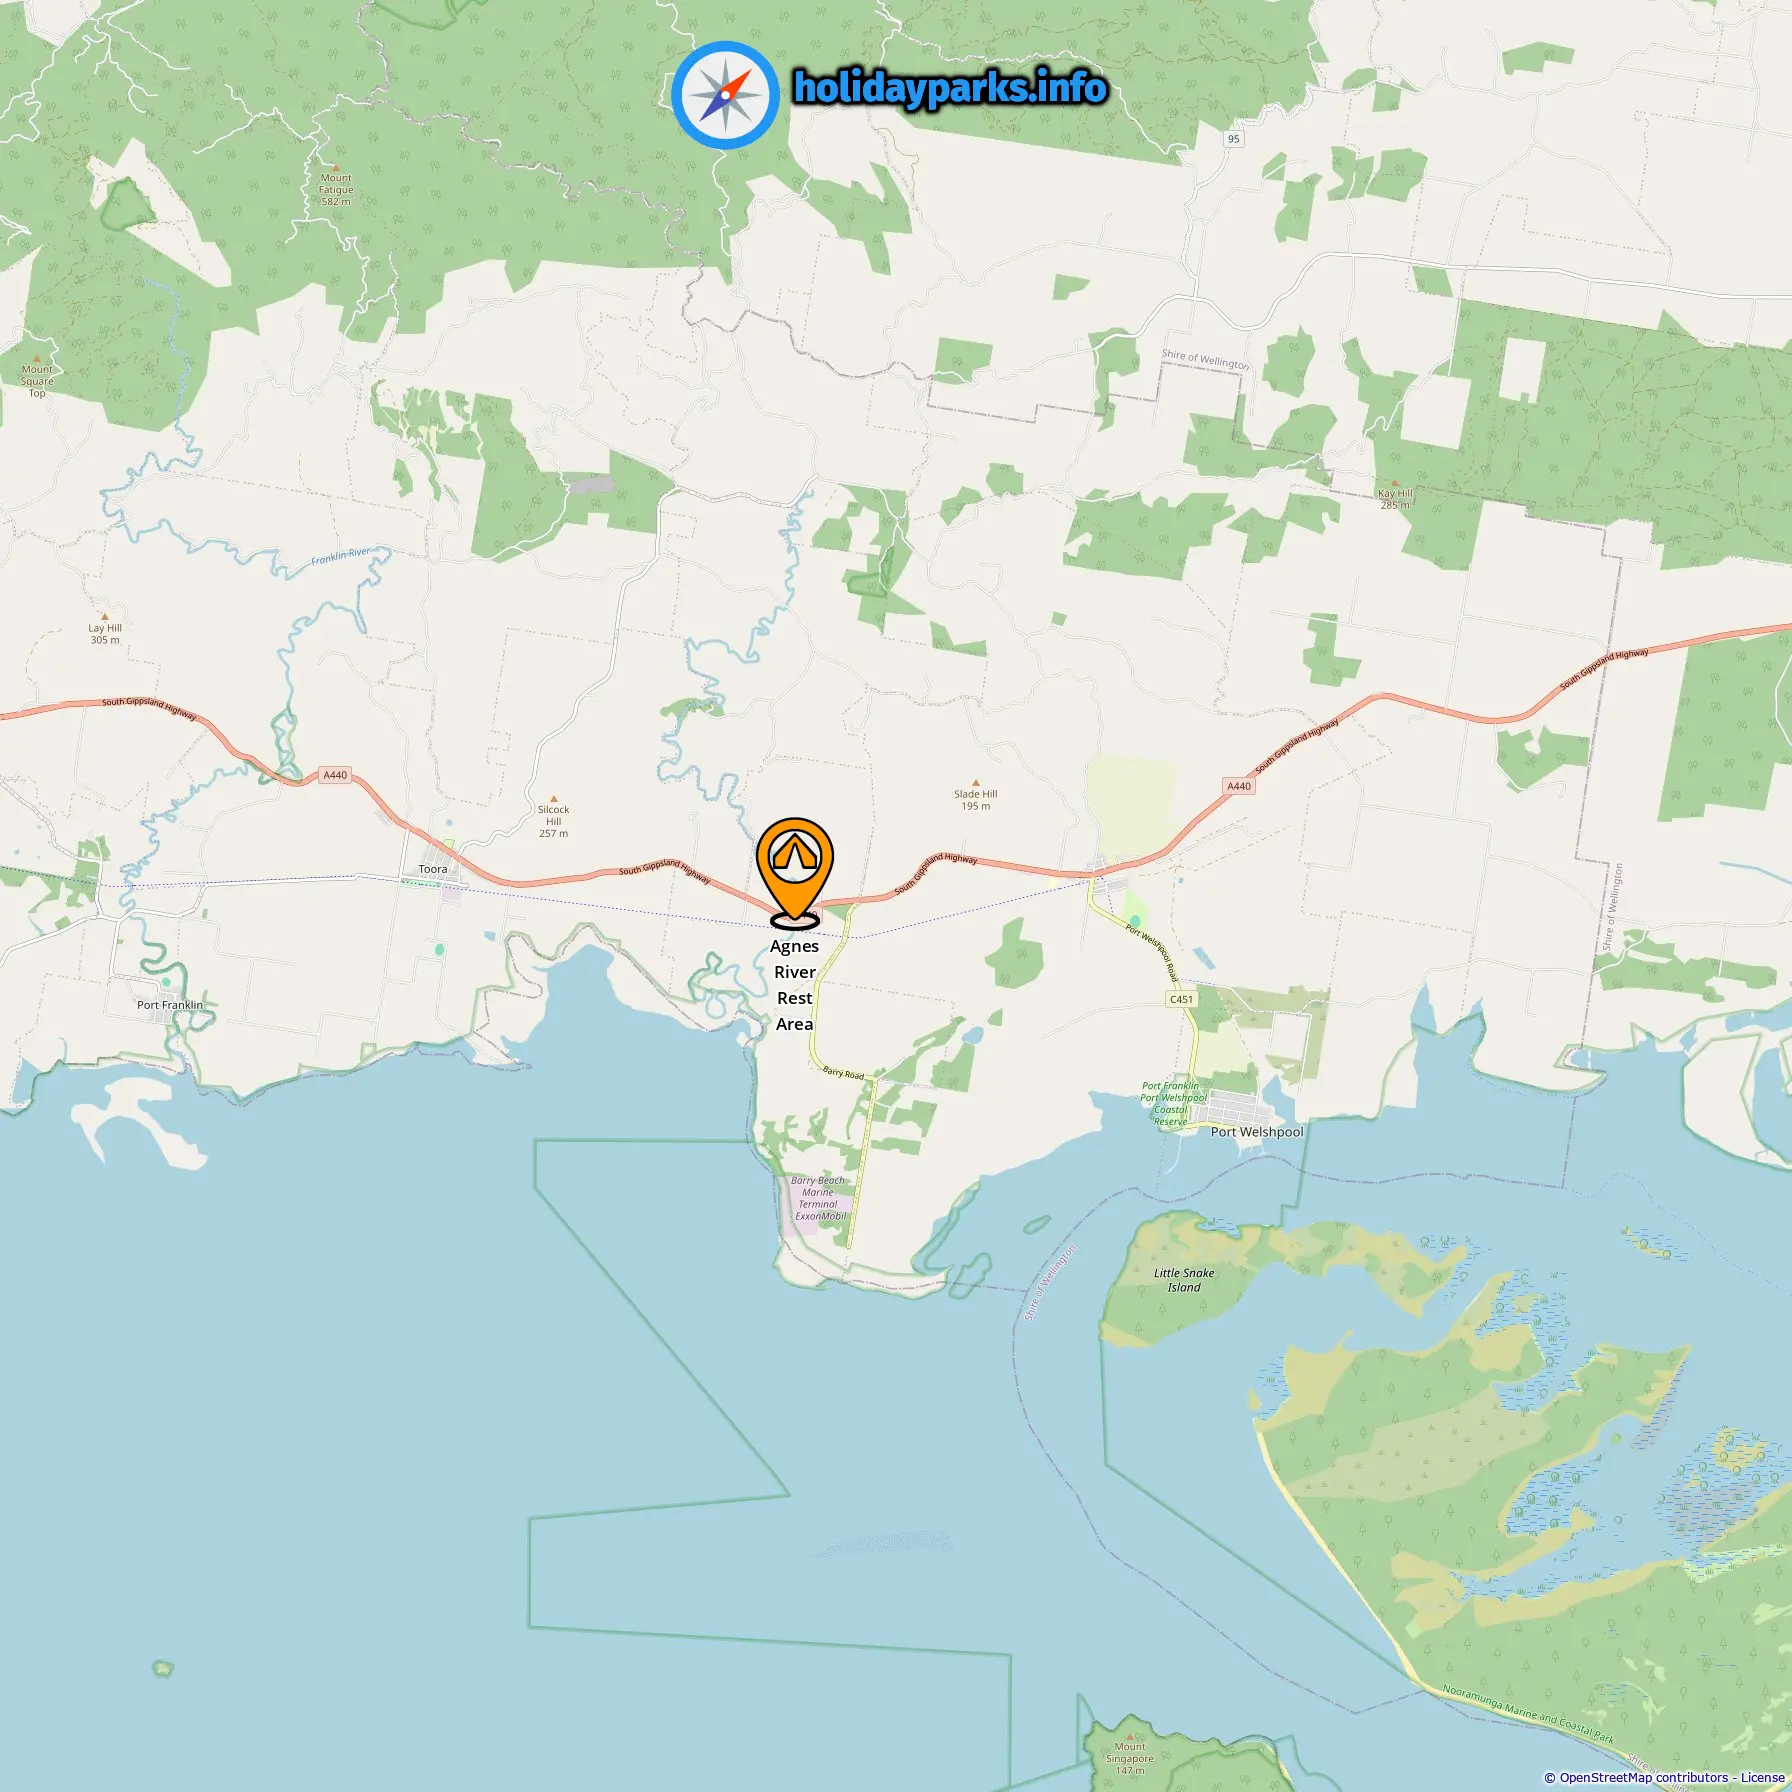Click the blue compass logo icon
This screenshot has width=1792, height=1792.
(725, 95)
